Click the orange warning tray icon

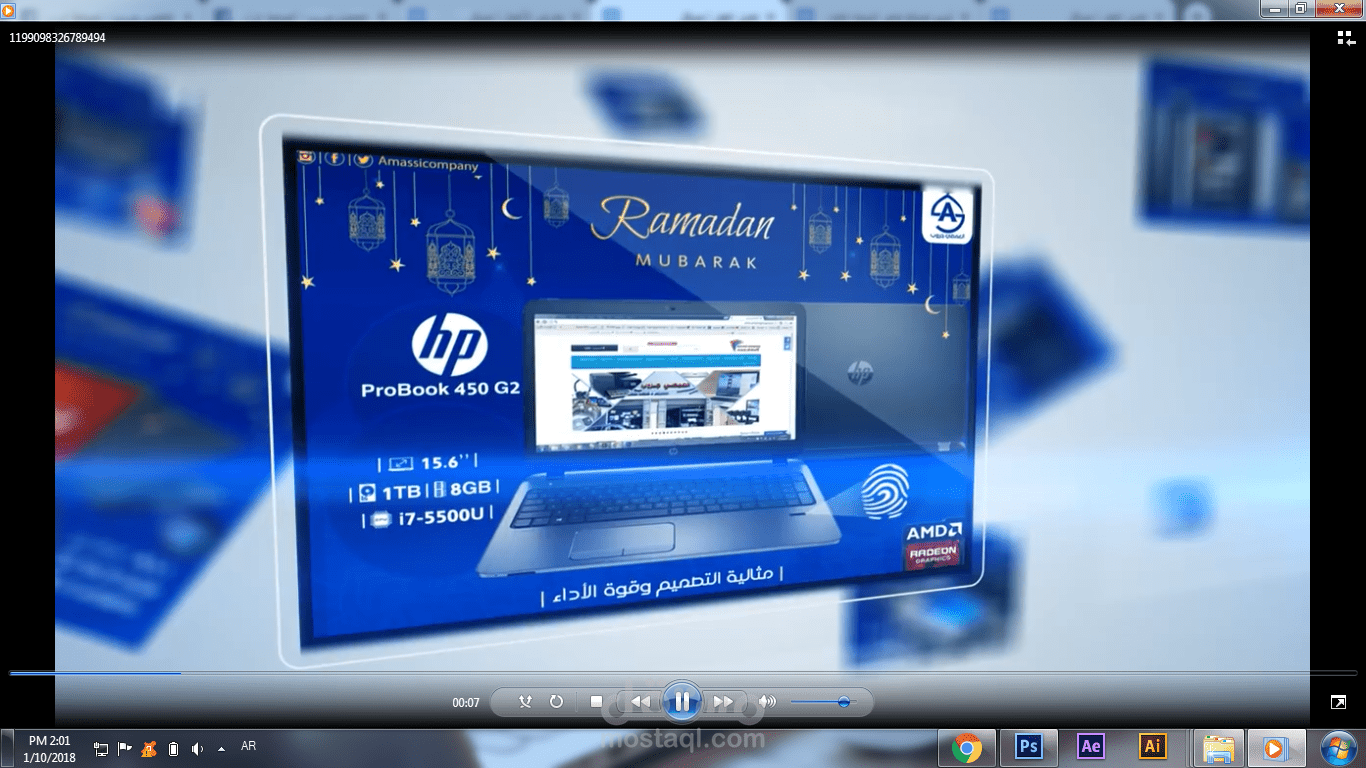[x=149, y=748]
